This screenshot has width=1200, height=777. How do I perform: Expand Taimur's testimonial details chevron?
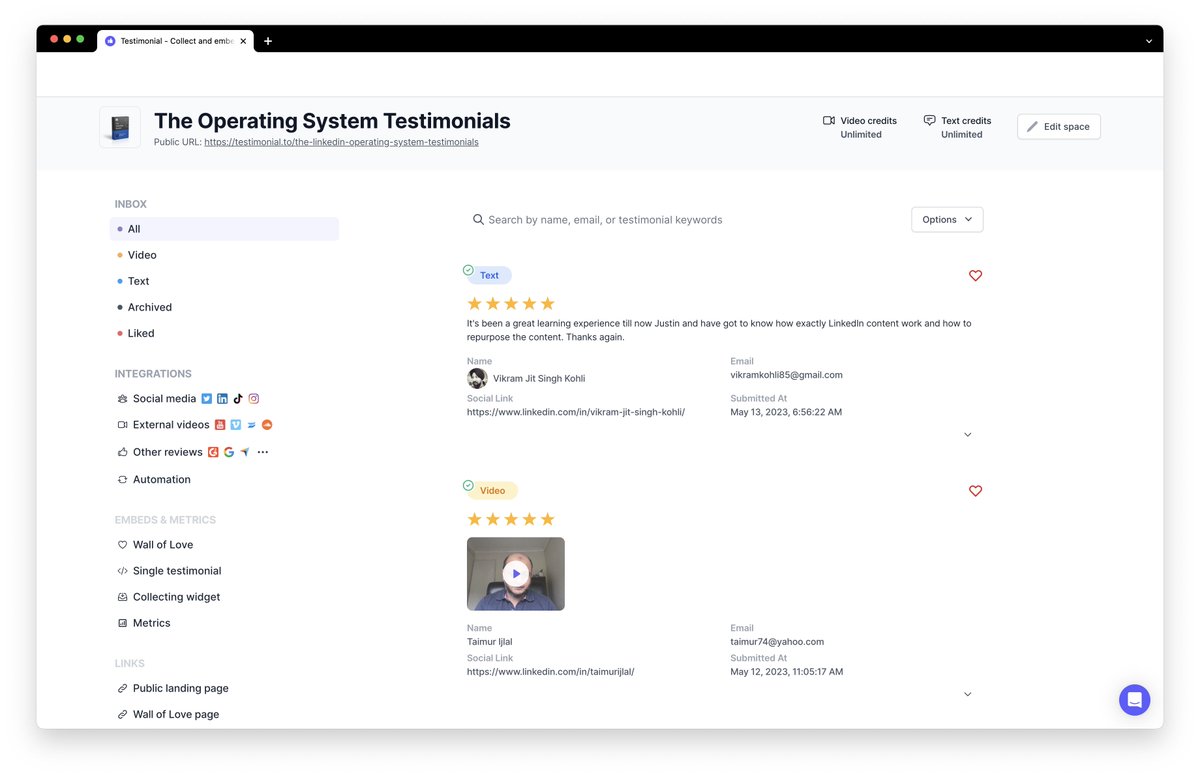(968, 694)
